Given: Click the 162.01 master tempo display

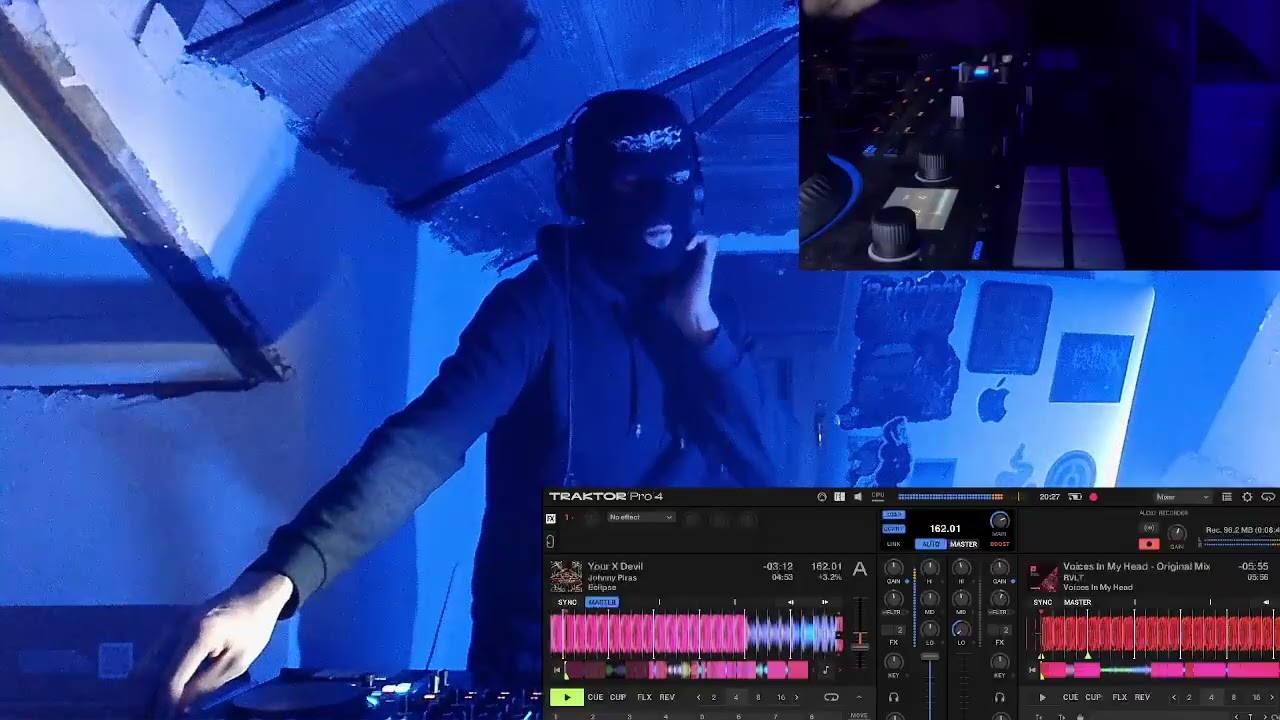Looking at the screenshot, I should coord(945,529).
